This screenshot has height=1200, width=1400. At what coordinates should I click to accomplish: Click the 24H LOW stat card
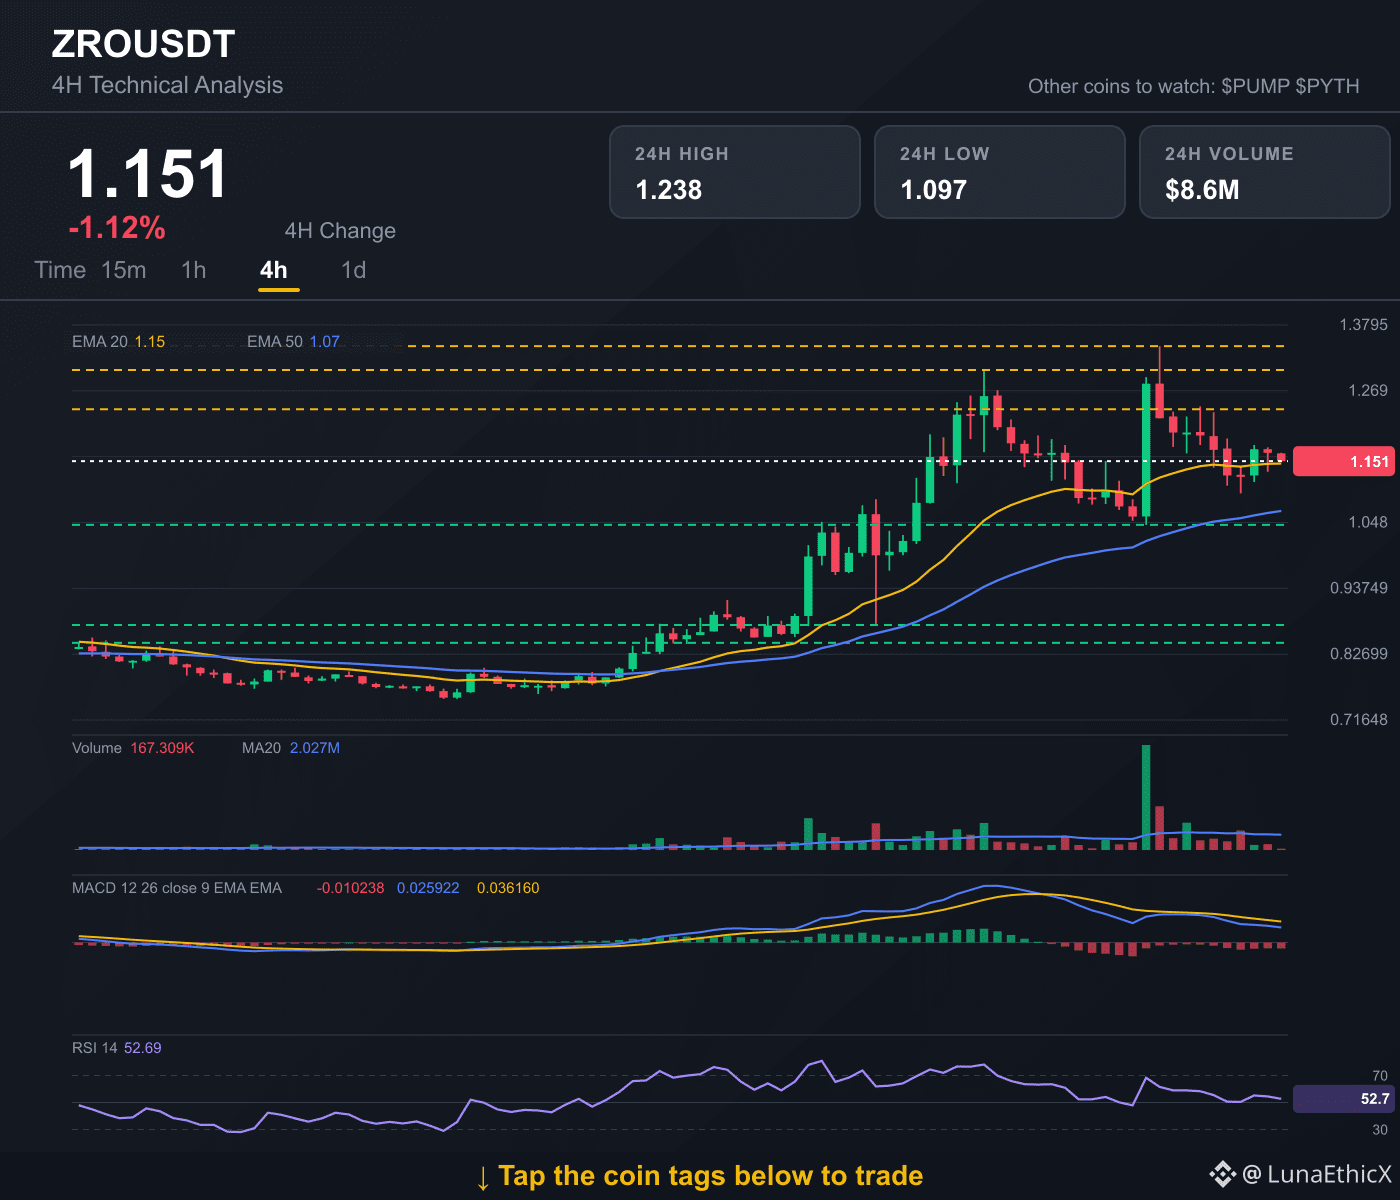(x=1000, y=172)
